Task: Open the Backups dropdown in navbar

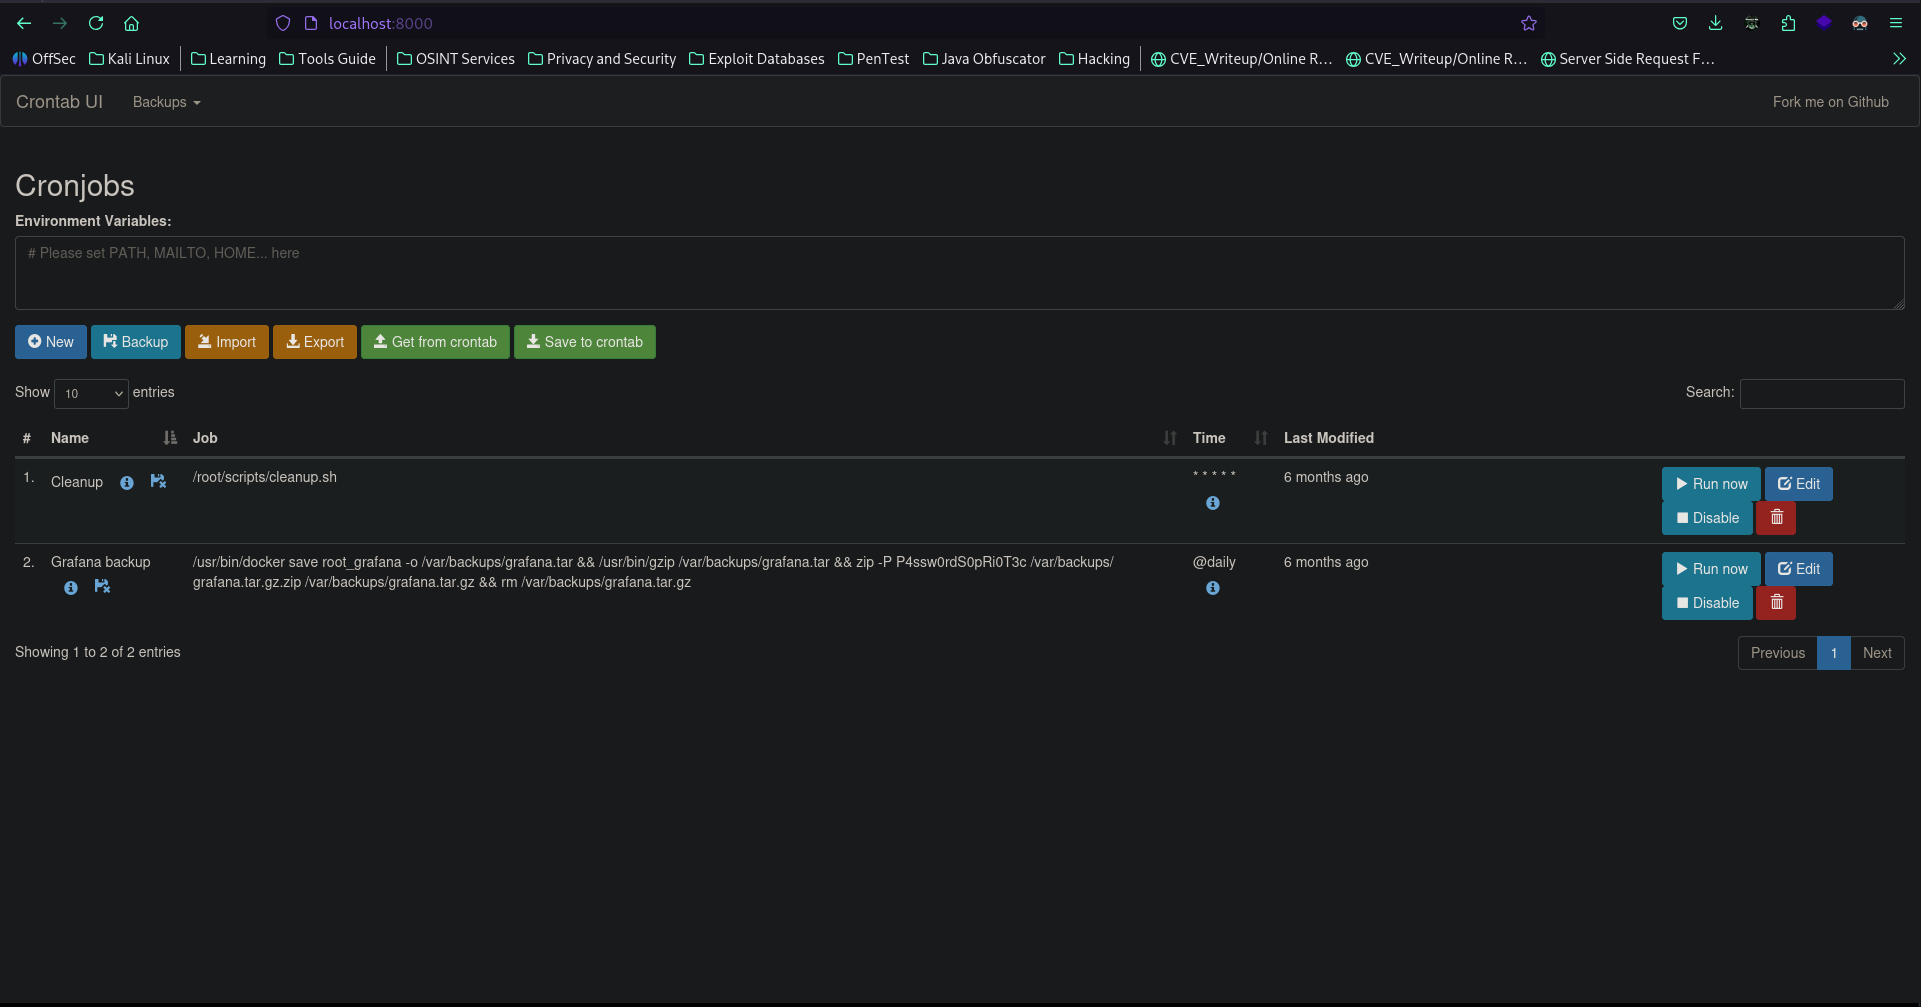Action: (166, 102)
